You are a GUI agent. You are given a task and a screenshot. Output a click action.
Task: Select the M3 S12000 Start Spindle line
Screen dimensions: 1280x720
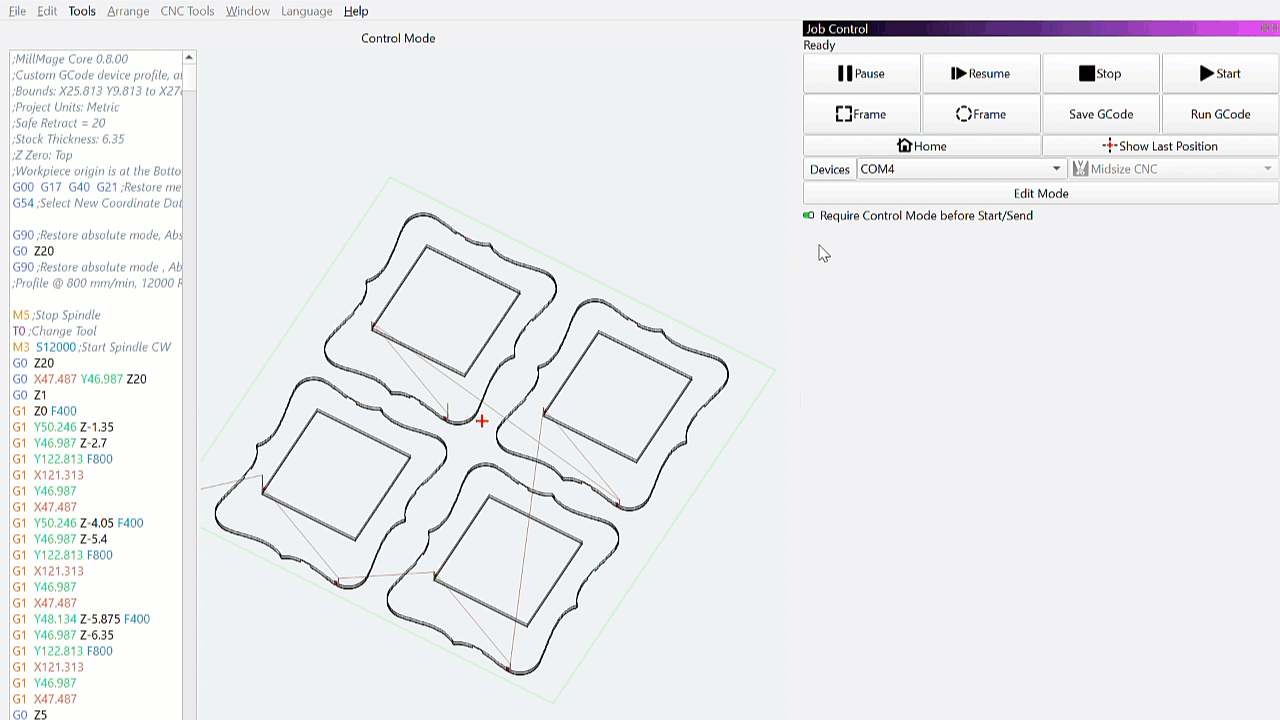(x=92, y=347)
